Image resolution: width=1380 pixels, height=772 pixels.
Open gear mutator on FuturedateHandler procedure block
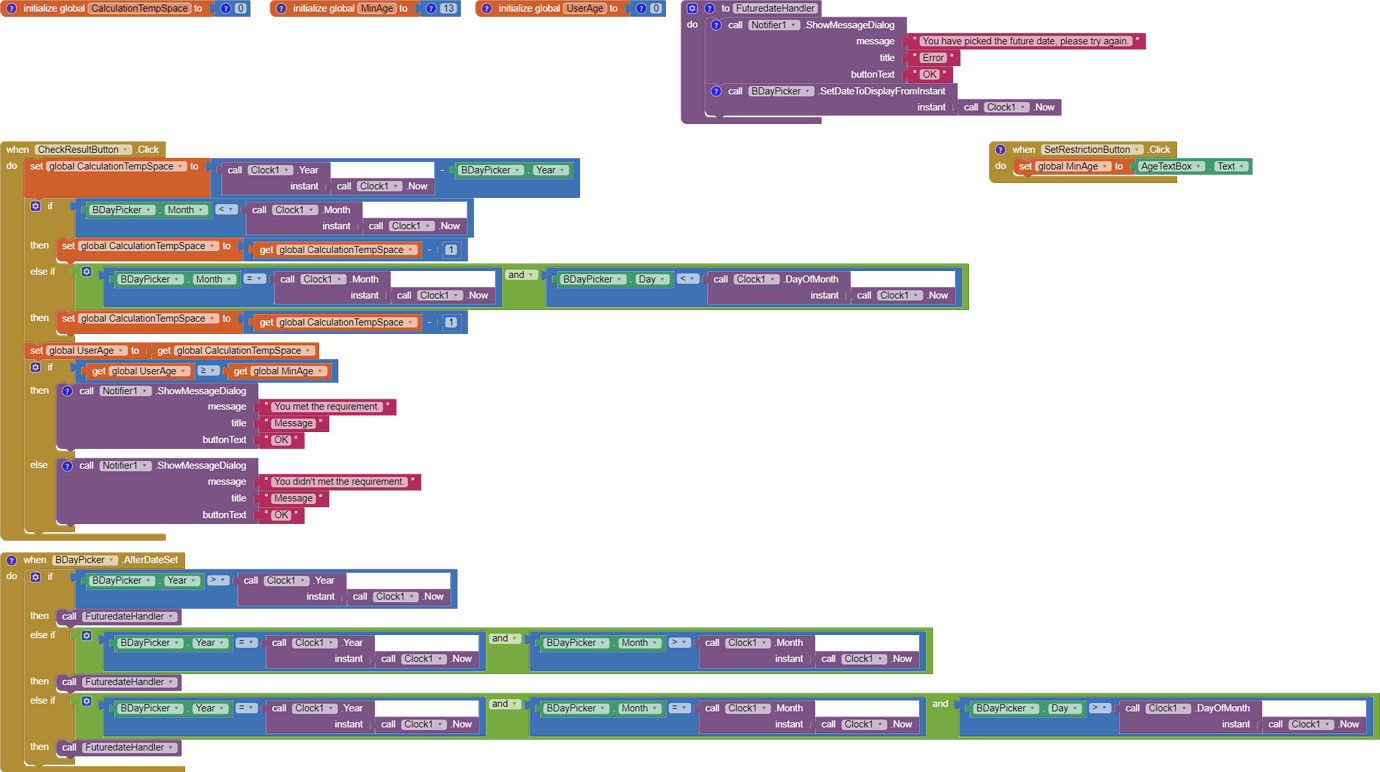tap(692, 8)
